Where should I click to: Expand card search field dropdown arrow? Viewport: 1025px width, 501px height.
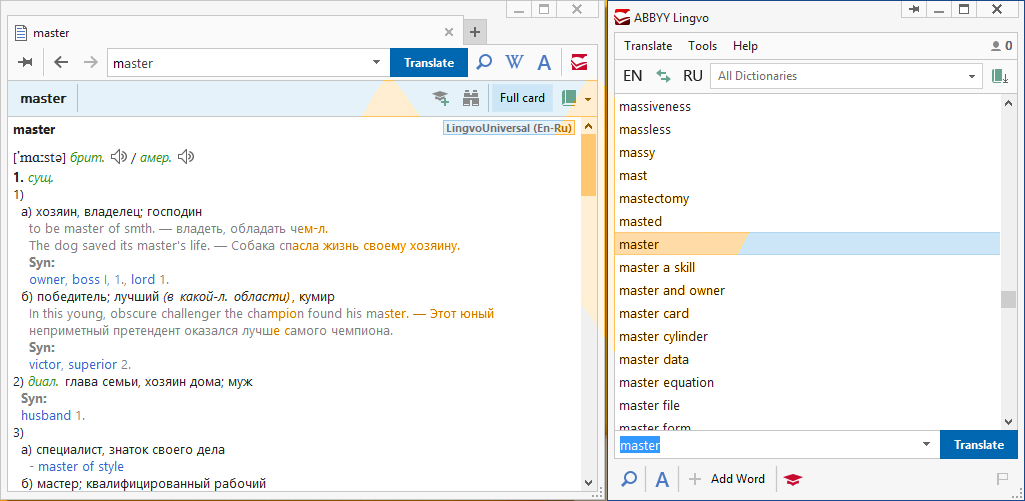click(x=377, y=63)
